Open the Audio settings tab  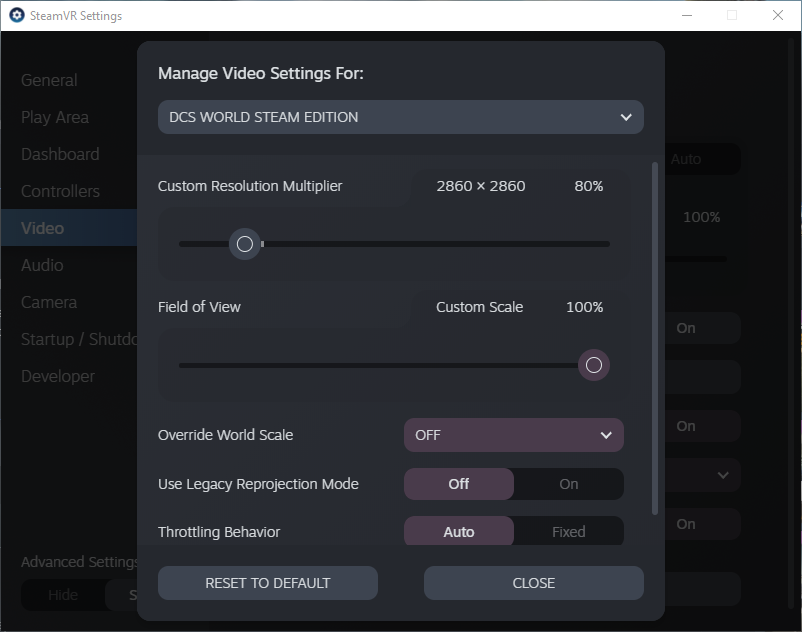click(x=42, y=265)
